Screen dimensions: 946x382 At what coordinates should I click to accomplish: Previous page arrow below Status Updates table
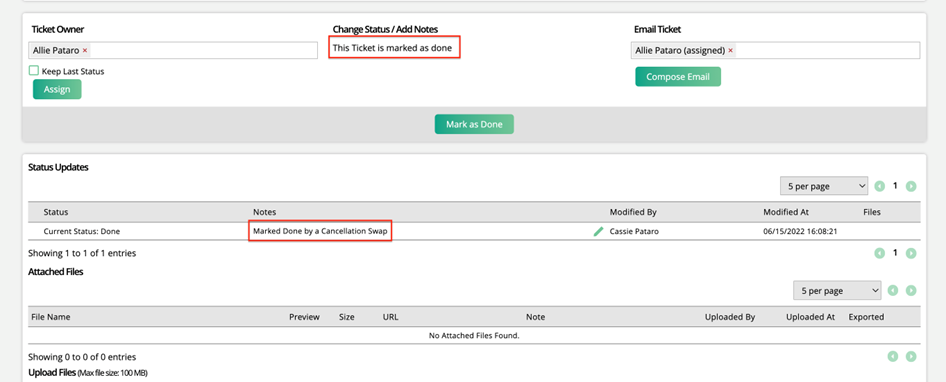click(x=880, y=253)
